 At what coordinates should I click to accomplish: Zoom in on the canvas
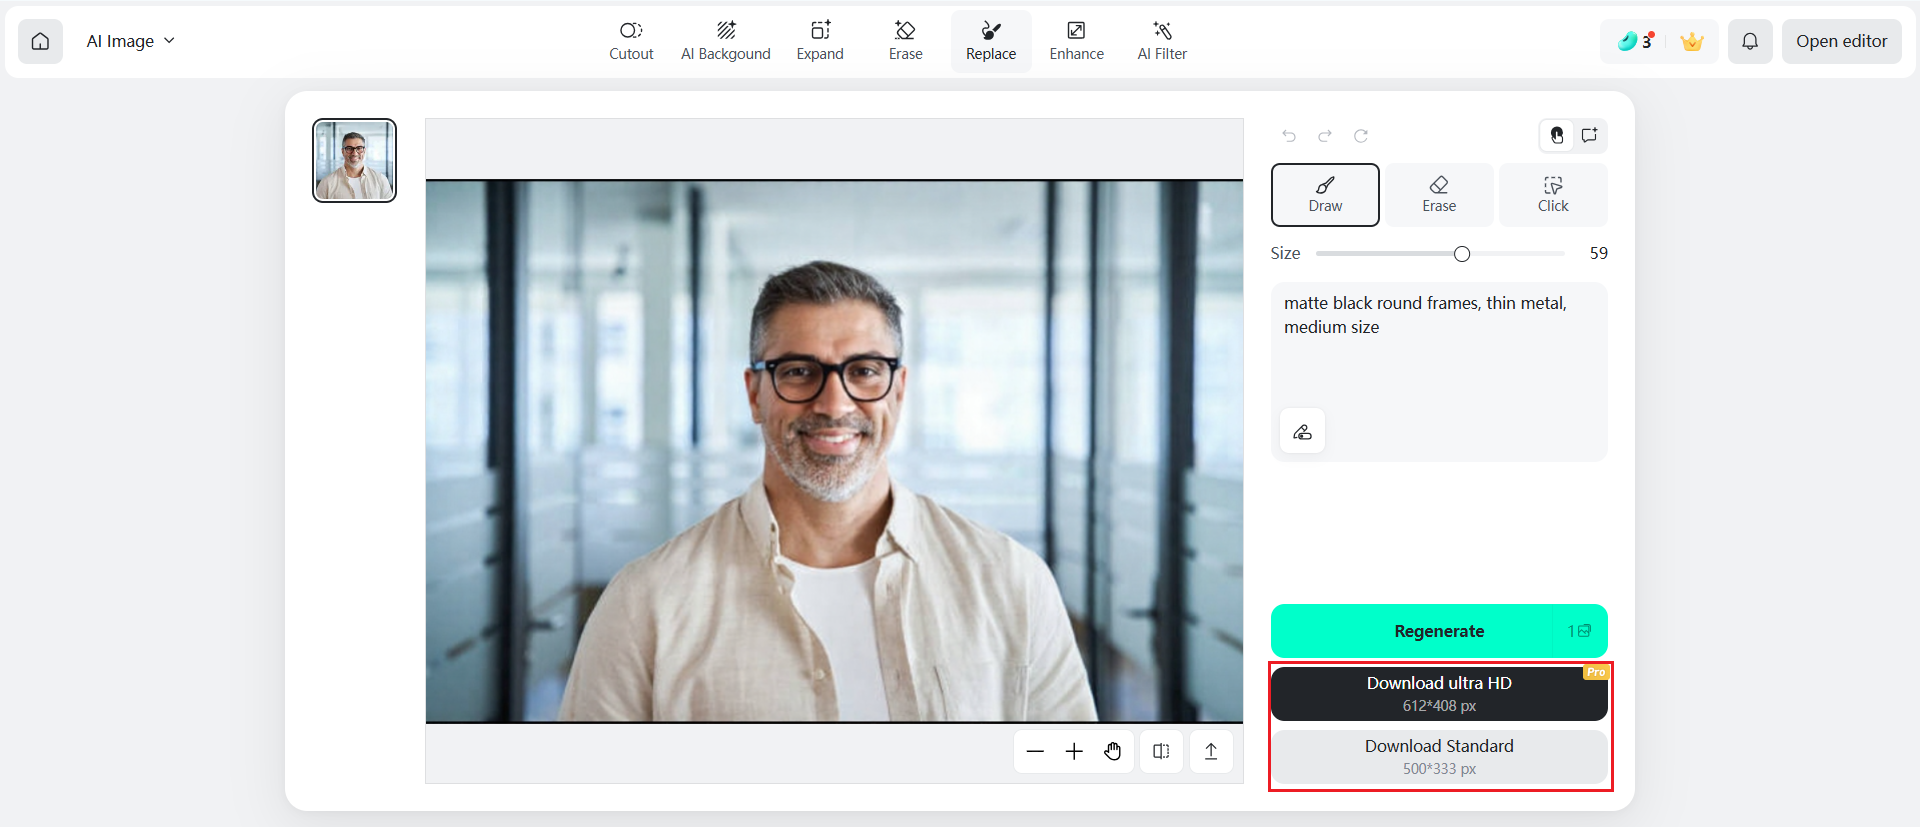pyautogui.click(x=1074, y=752)
